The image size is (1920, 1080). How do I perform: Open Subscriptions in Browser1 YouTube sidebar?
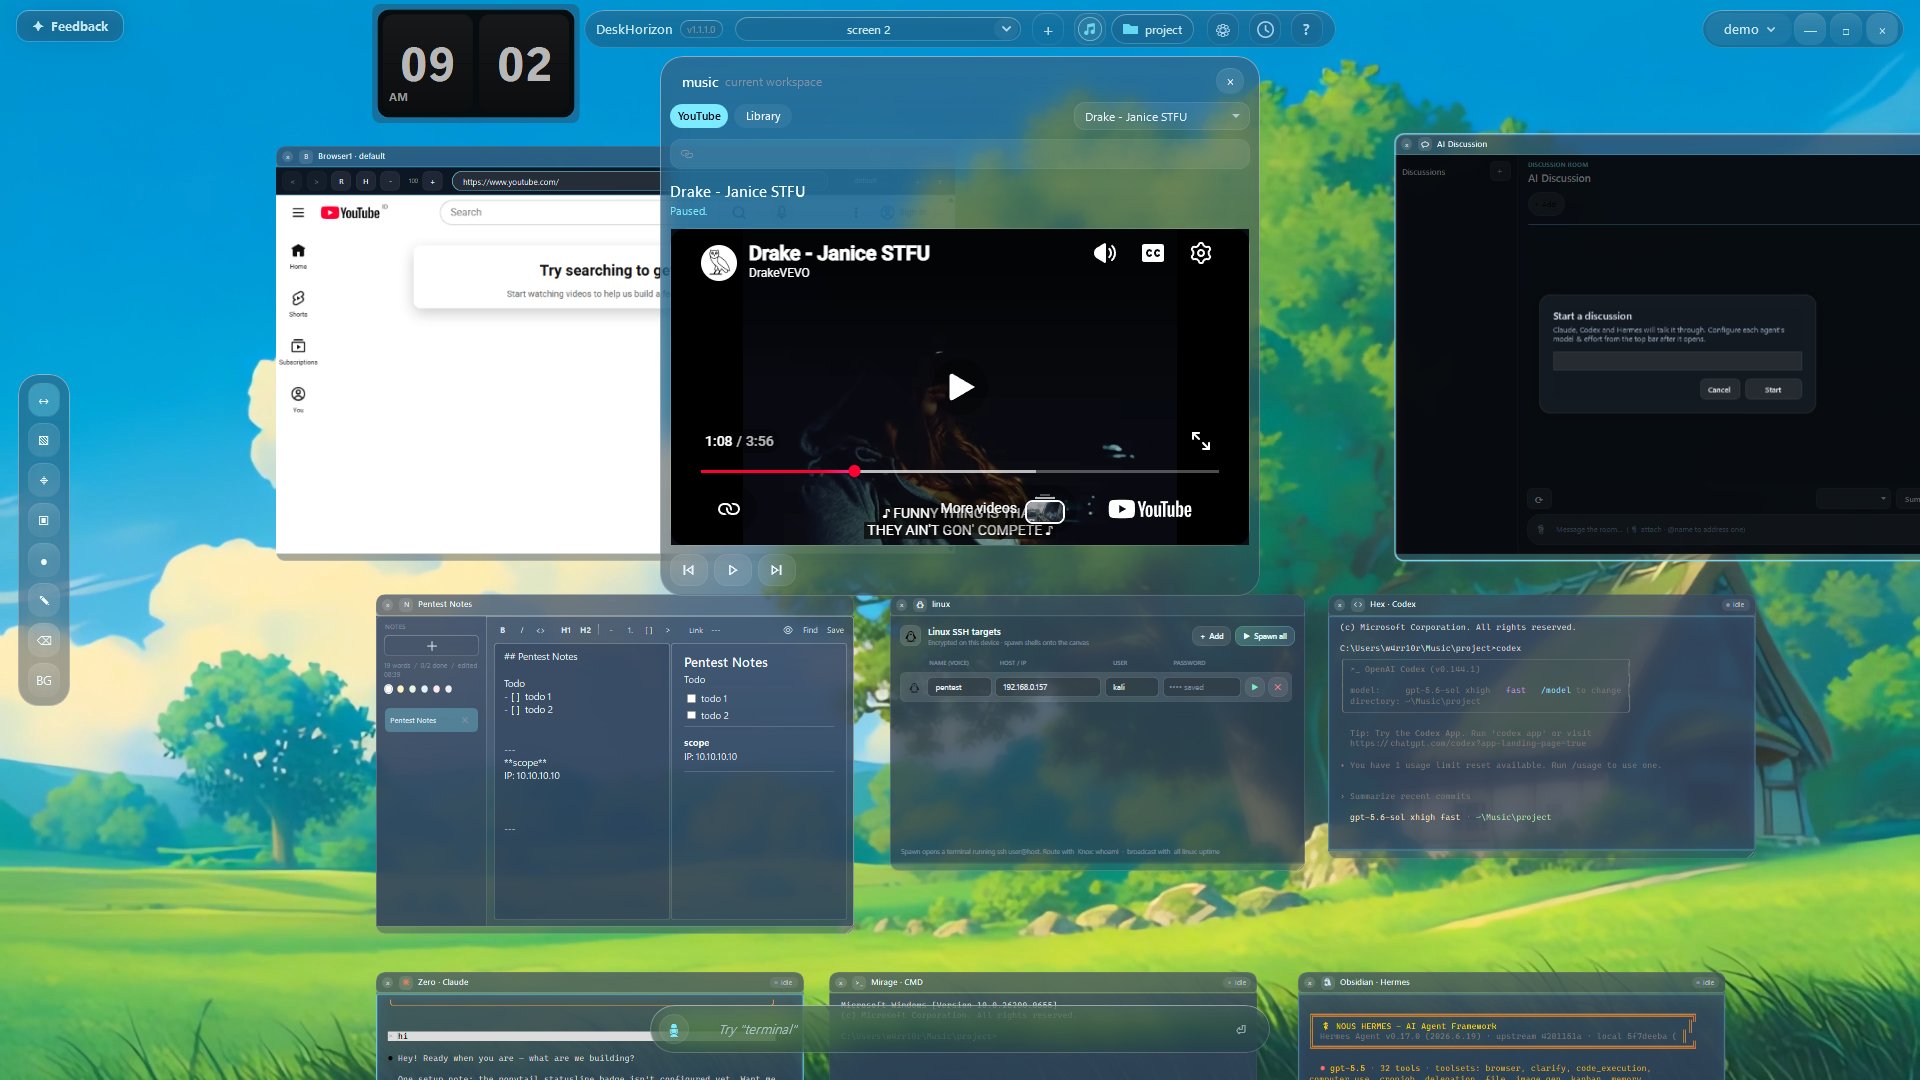[298, 352]
